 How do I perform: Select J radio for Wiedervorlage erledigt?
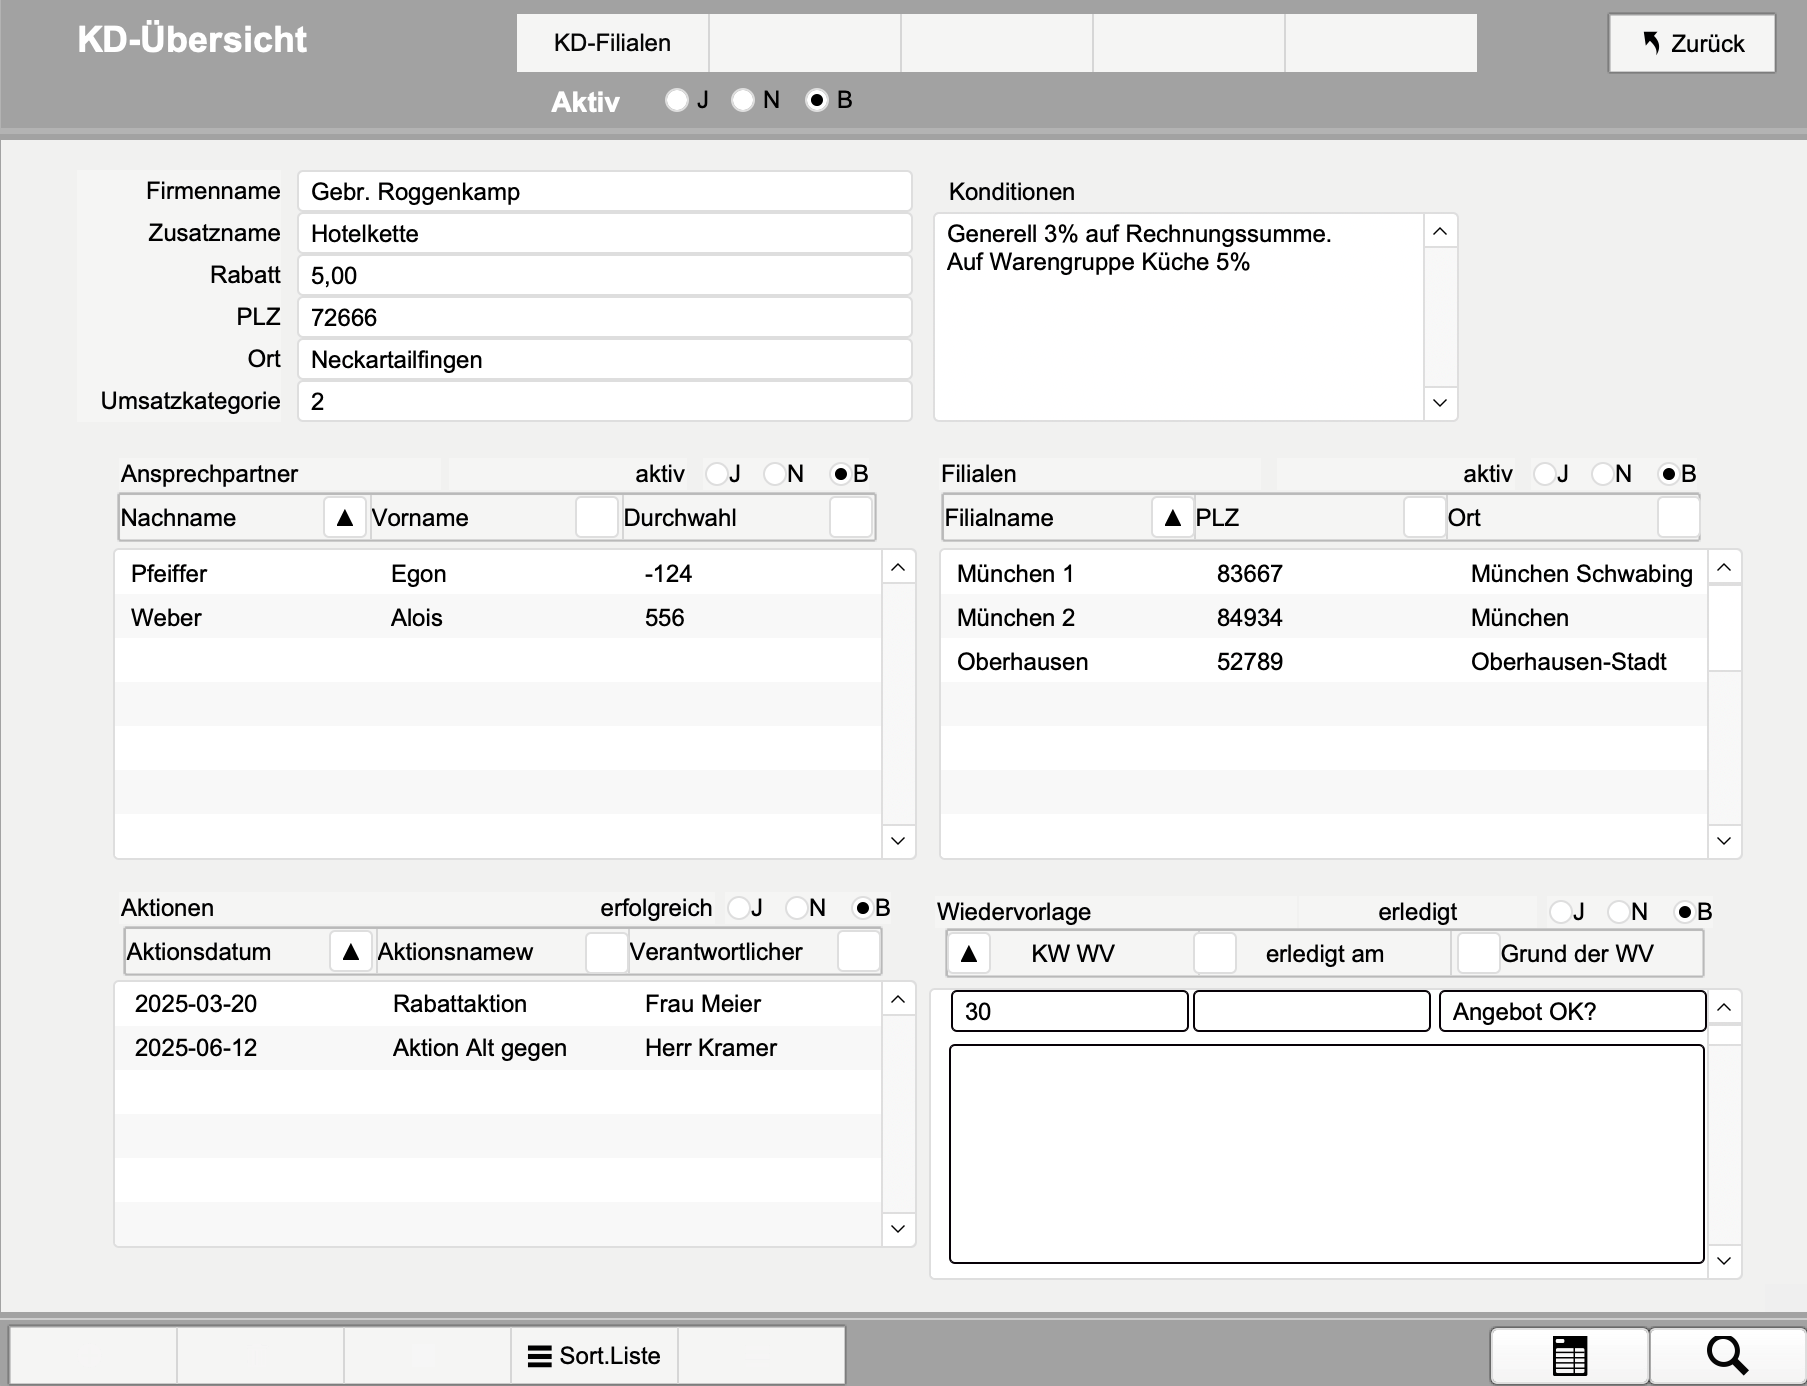[x=1559, y=912]
